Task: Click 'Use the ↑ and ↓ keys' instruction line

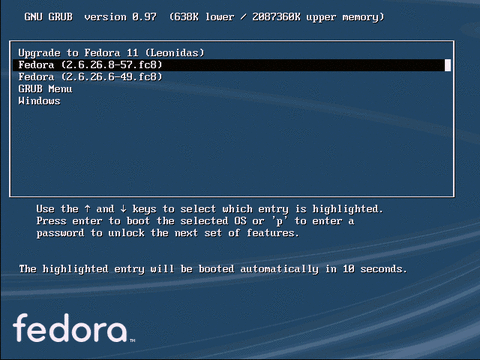Action: 210,209
